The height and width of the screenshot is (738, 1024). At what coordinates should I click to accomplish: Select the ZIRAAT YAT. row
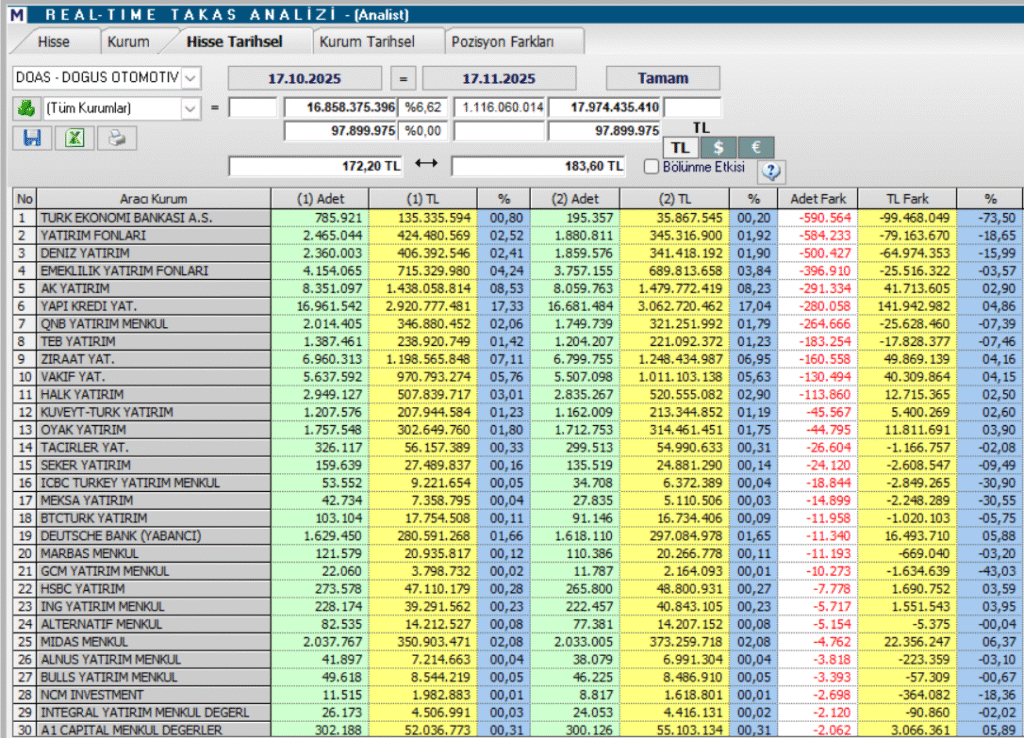pos(517,359)
